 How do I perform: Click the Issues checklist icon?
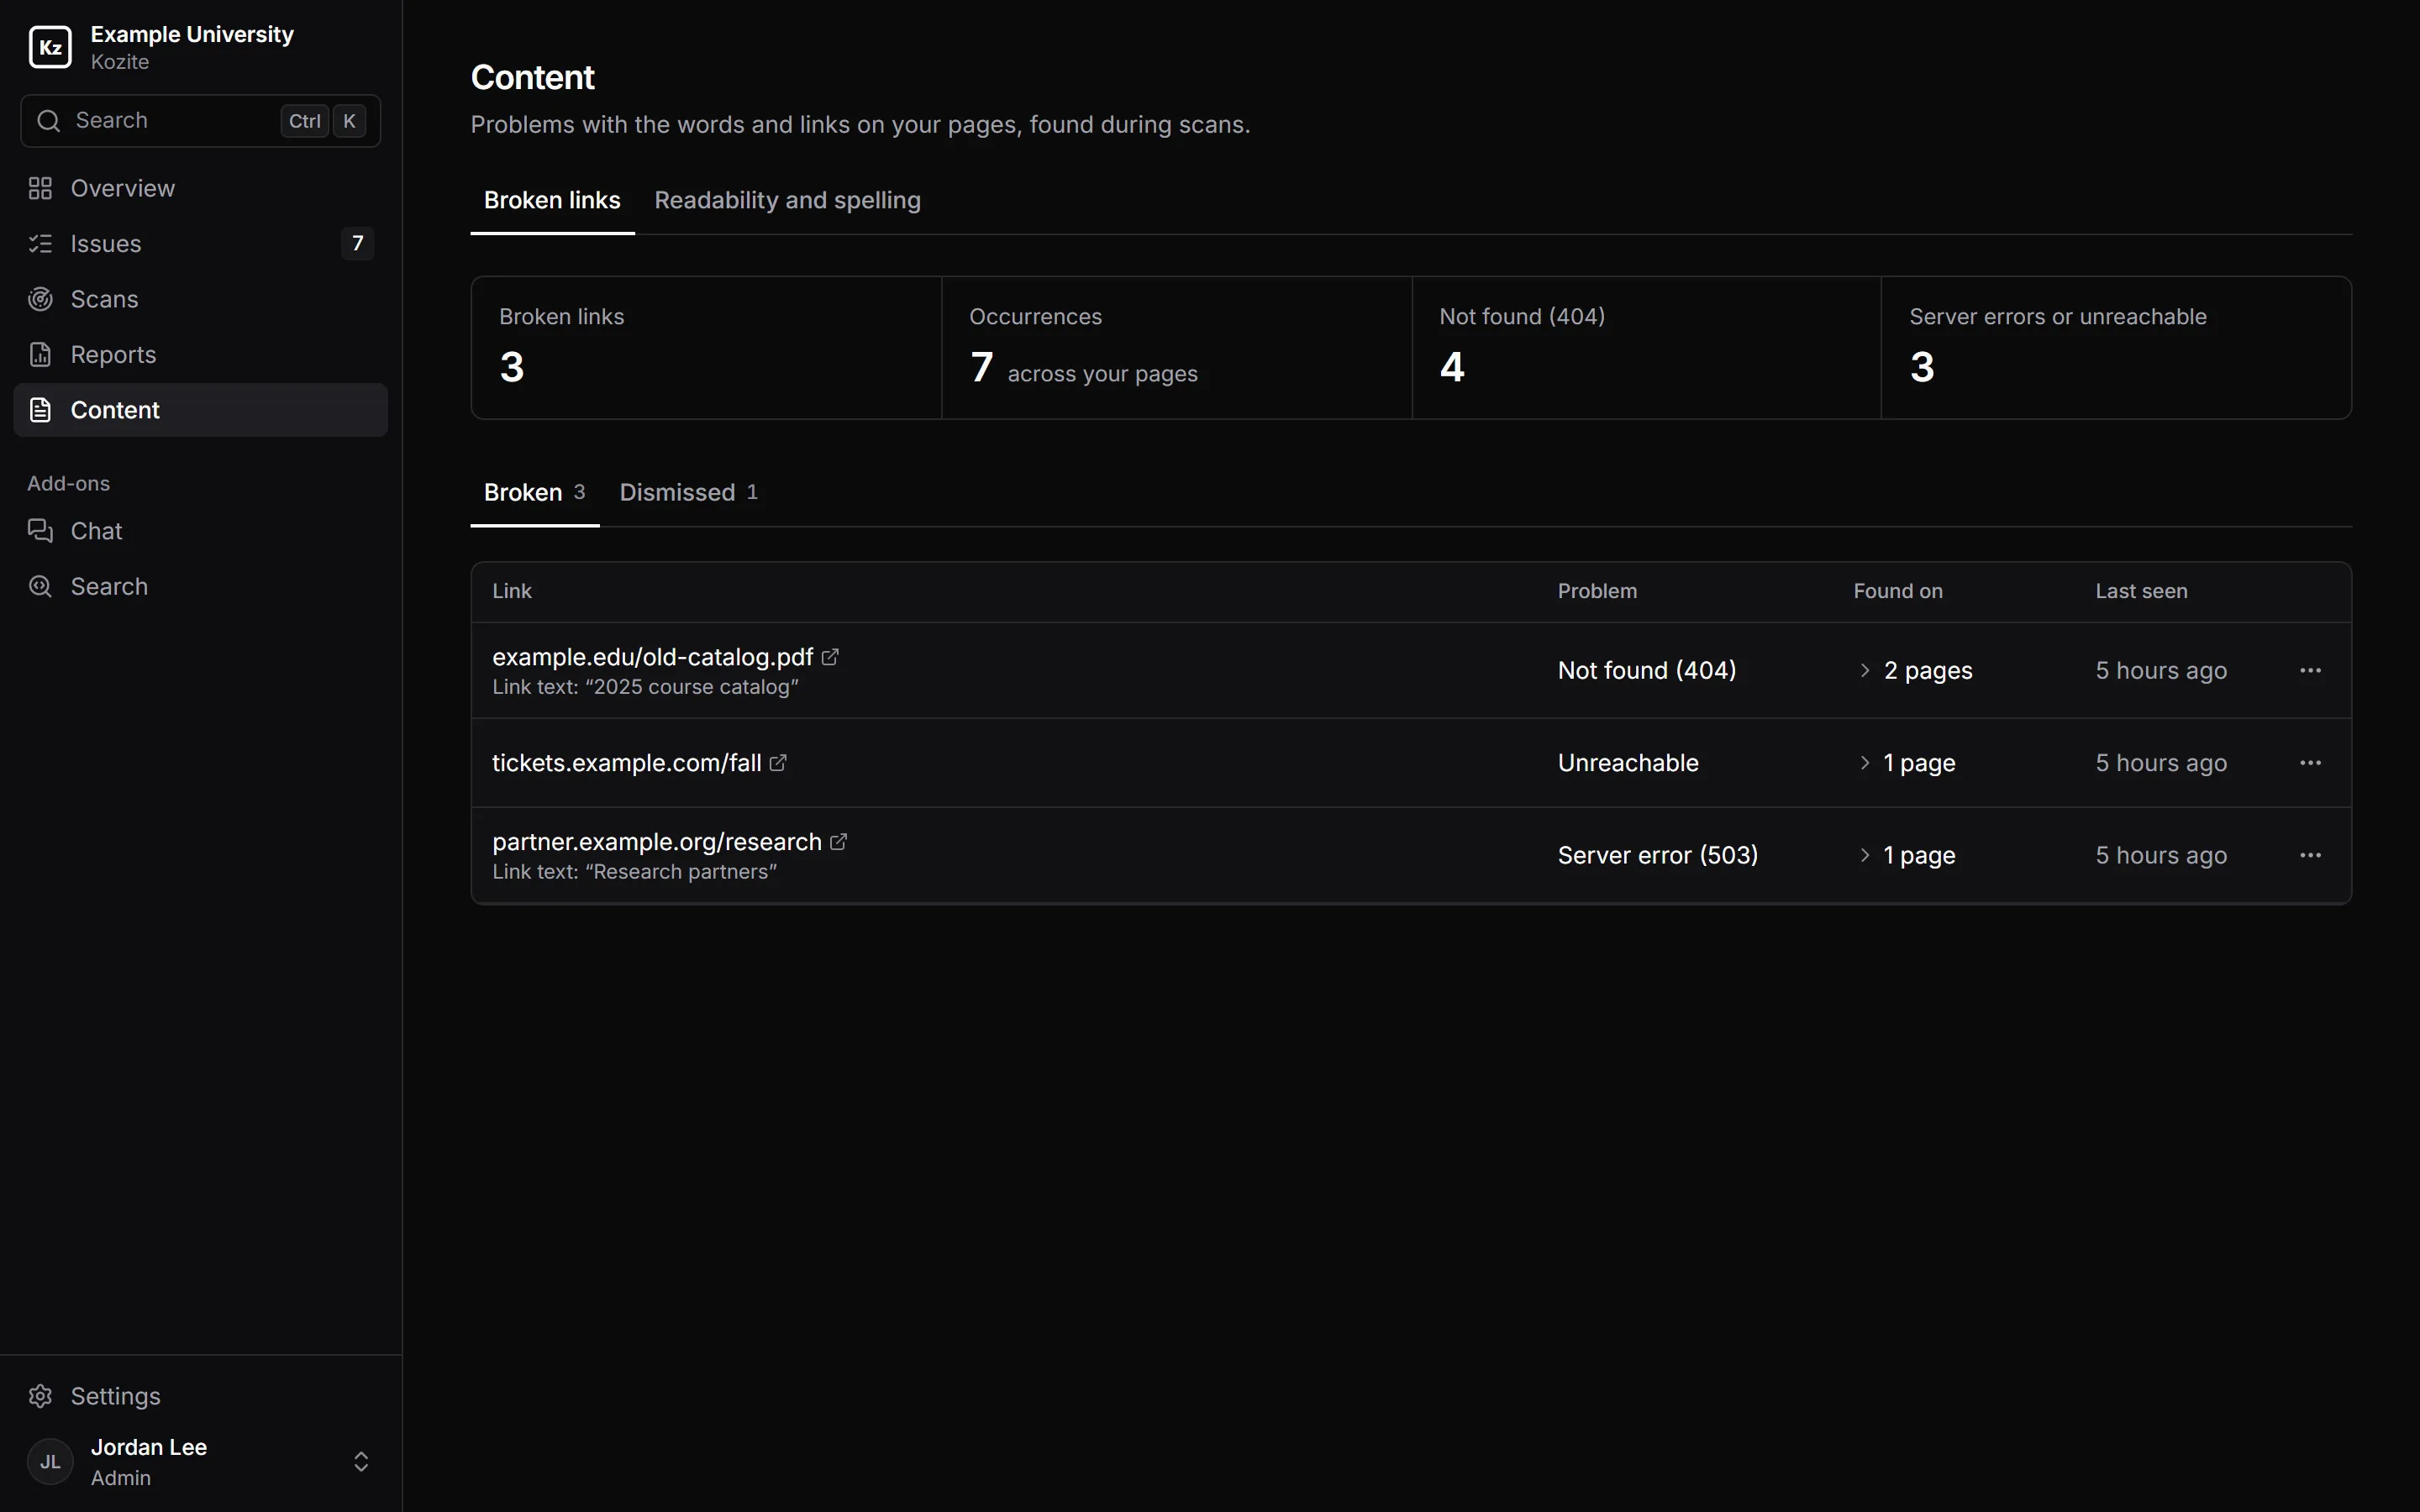pos(40,243)
